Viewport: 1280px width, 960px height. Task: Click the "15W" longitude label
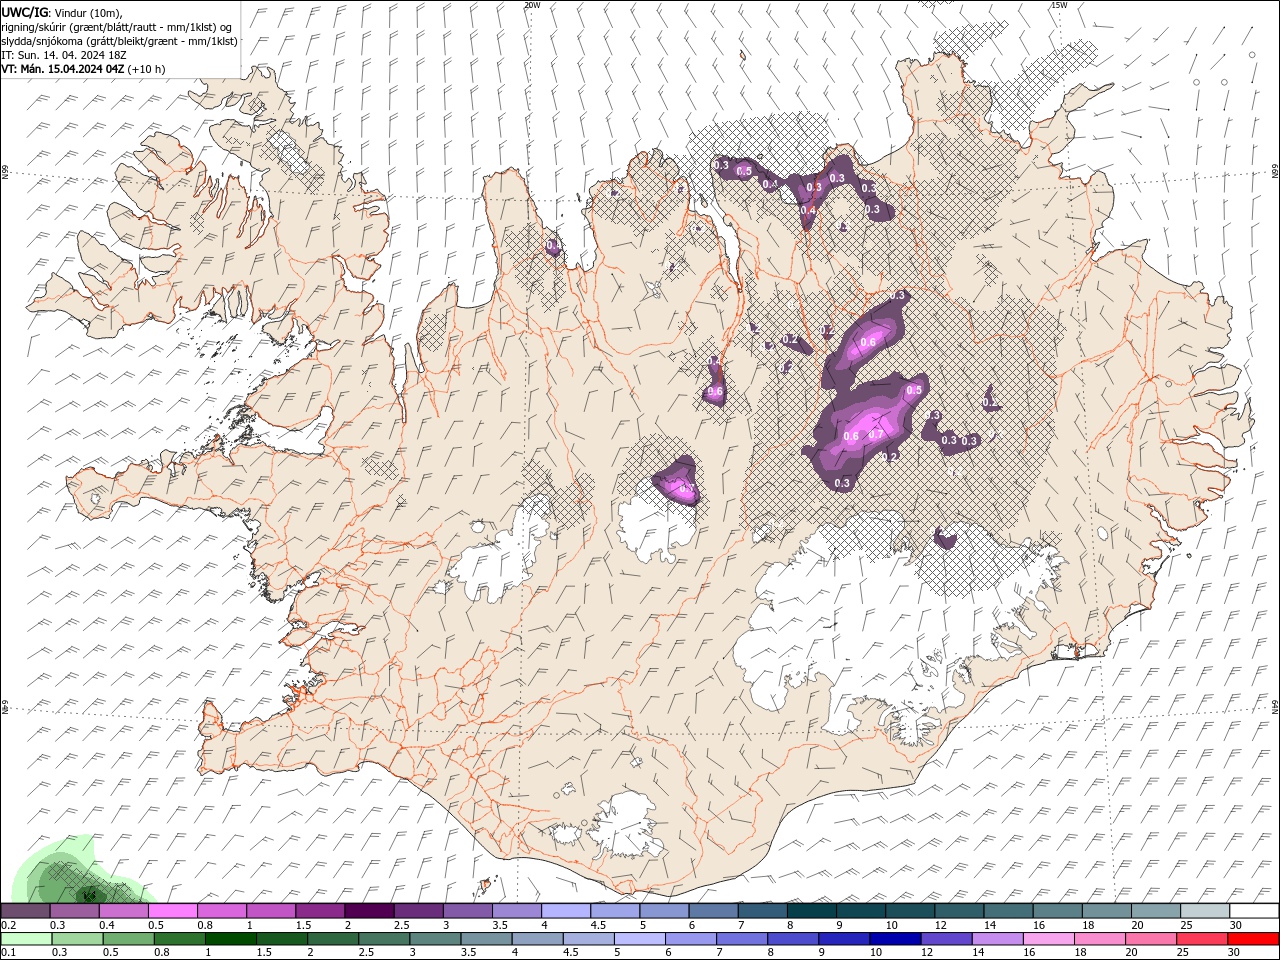(x=1060, y=5)
